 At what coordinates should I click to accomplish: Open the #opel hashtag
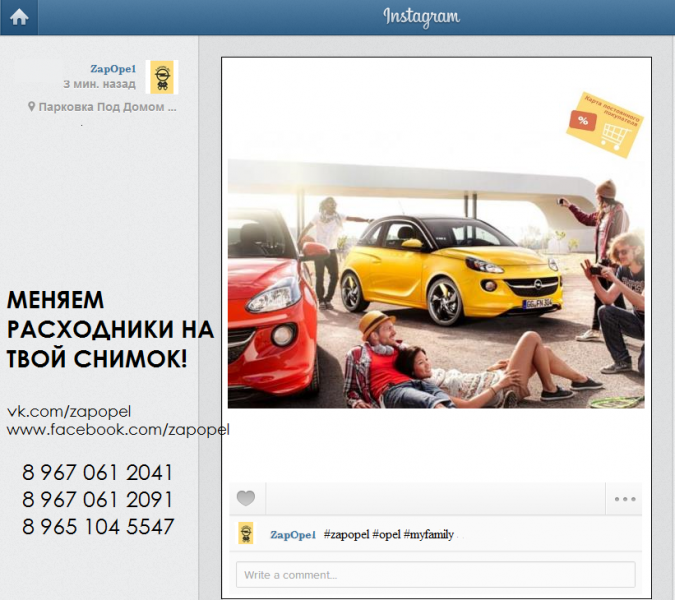(x=386, y=535)
